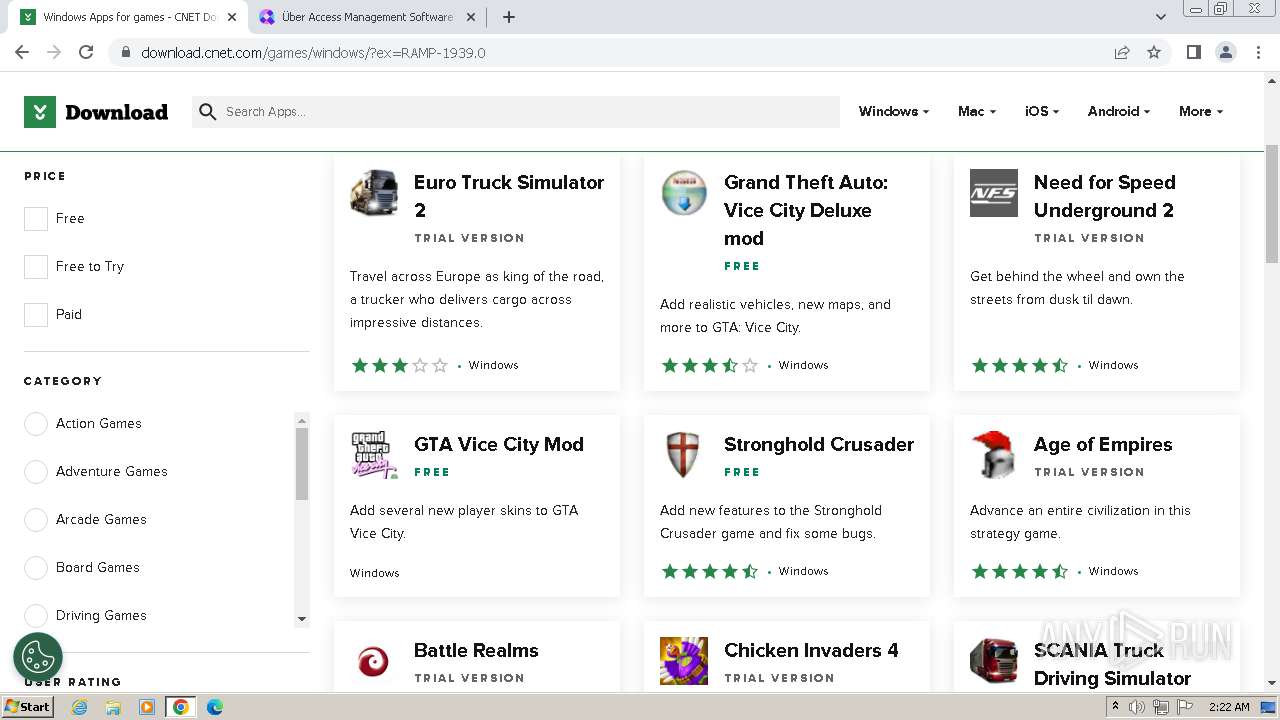Open File Explorer from the taskbar
This screenshot has height=720, width=1280.
coord(113,707)
